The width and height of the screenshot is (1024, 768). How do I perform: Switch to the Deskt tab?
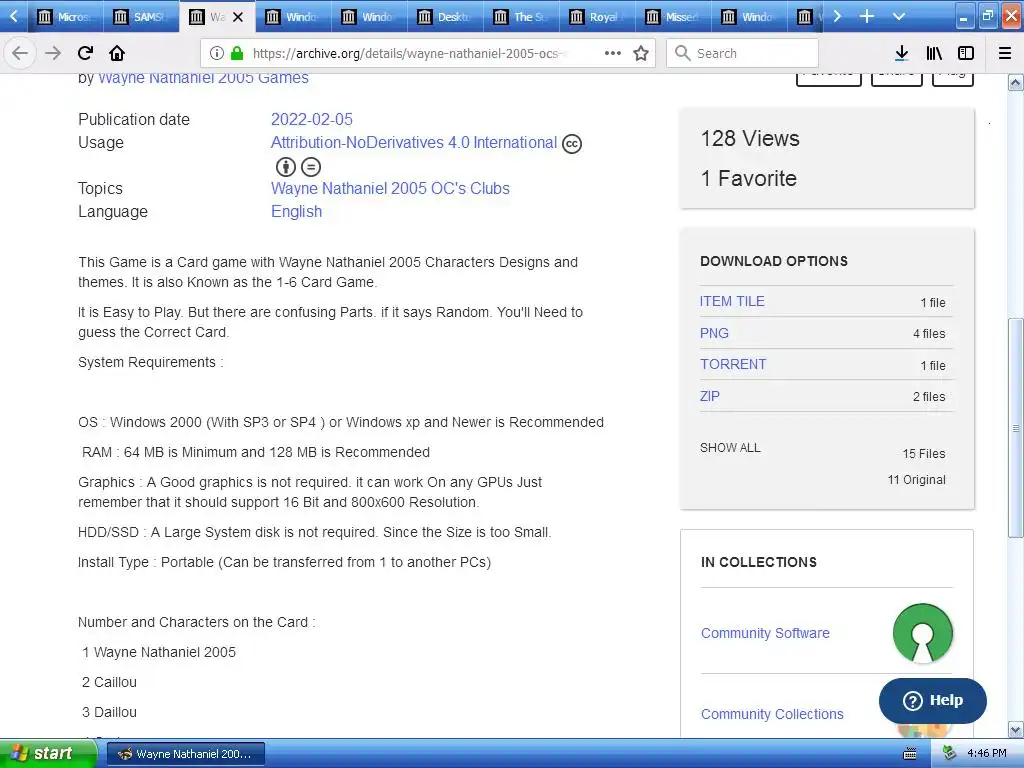445,17
